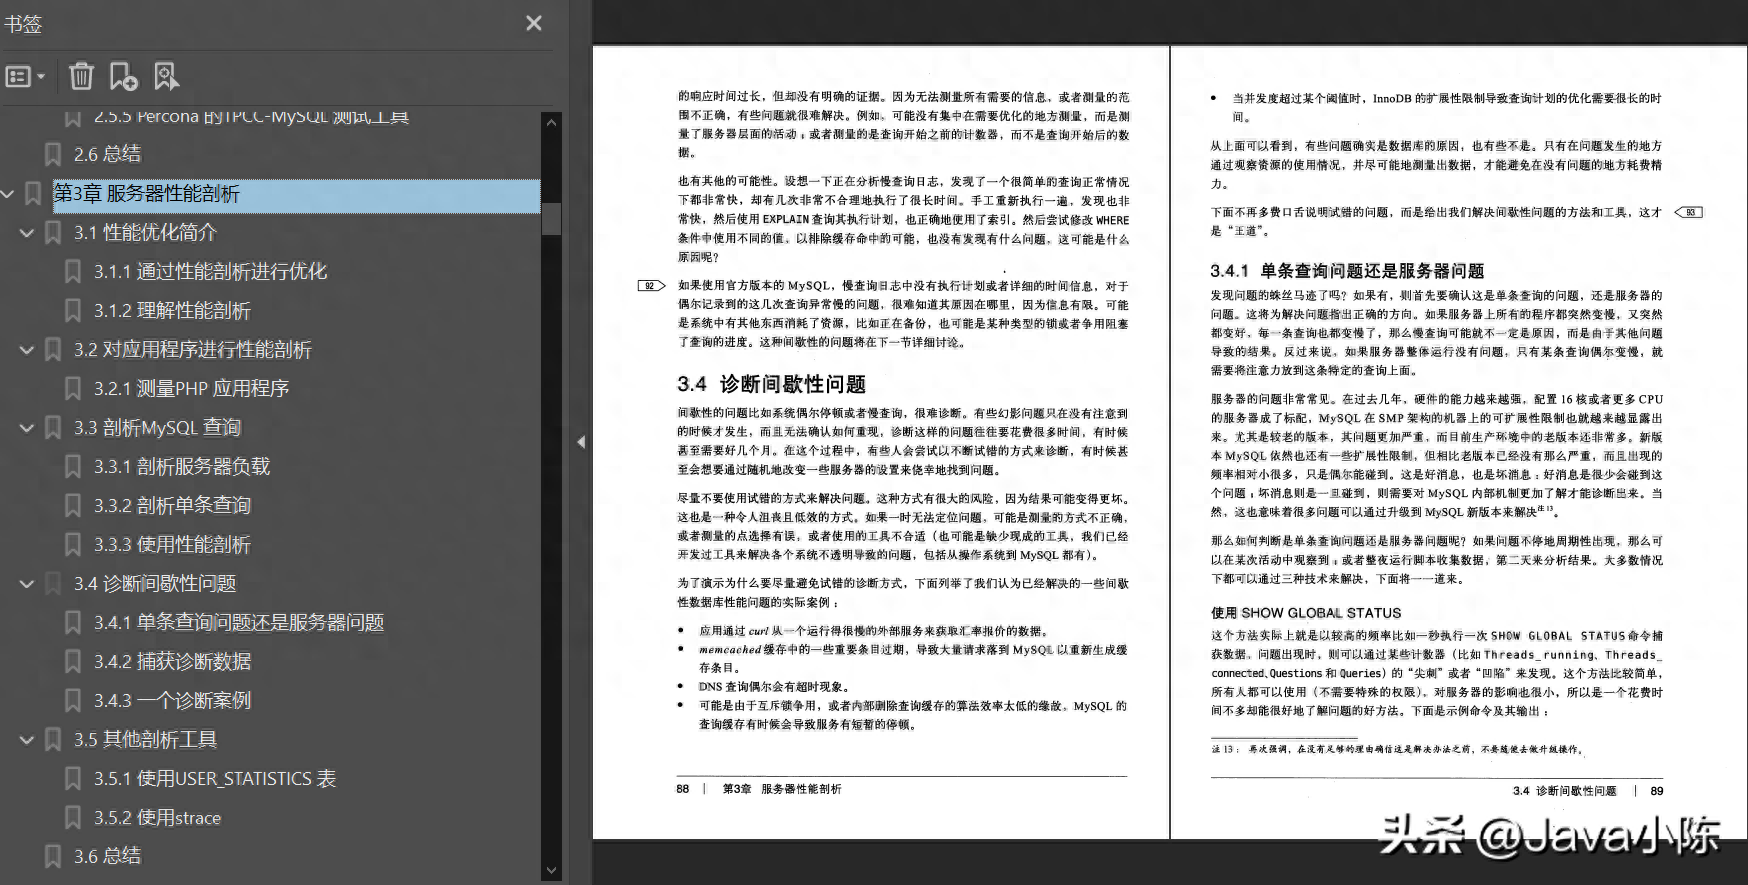Click the 3.4 诊断间歇性问题 heading on page 88
Image resolution: width=1748 pixels, height=885 pixels.
pyautogui.click(x=771, y=384)
